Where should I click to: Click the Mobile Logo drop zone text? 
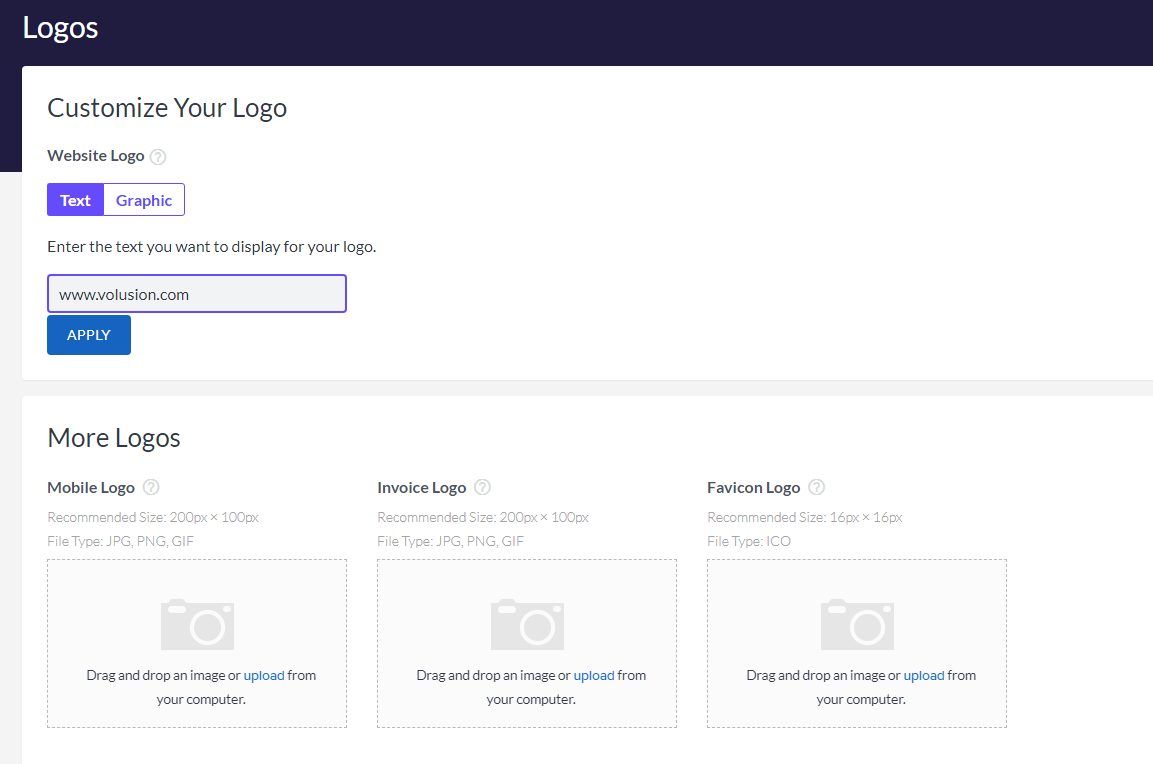coord(163,676)
